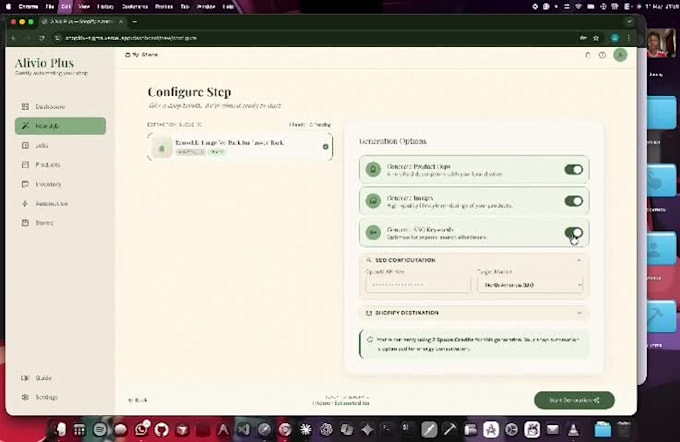
Task: Click the New Job wand icon
Action: (x=25, y=126)
